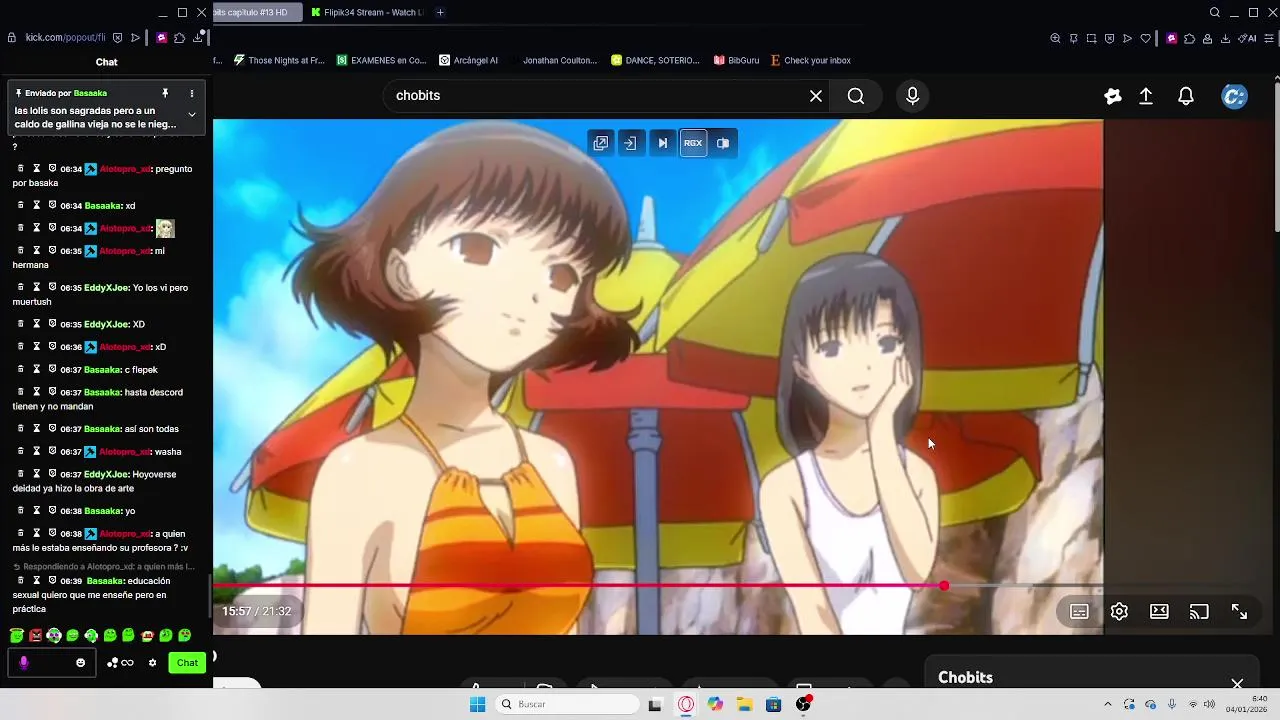
Task: Click the Chat send button
Action: click(x=187, y=662)
